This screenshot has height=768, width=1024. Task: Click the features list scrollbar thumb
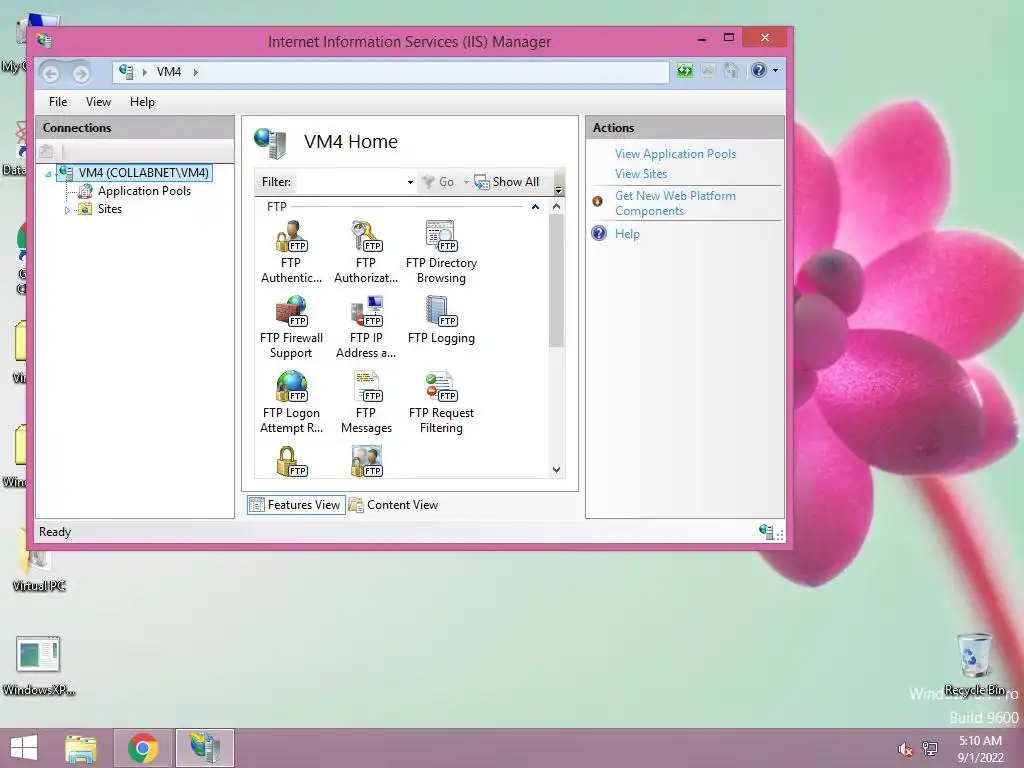(x=556, y=281)
